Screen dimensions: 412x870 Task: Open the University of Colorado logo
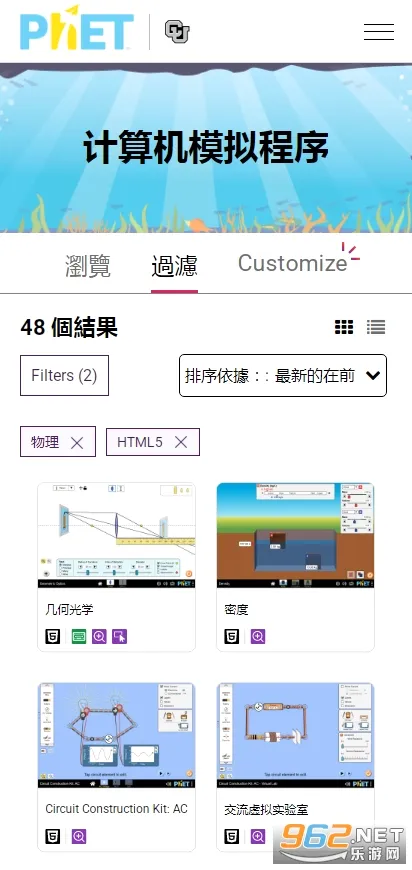click(177, 32)
